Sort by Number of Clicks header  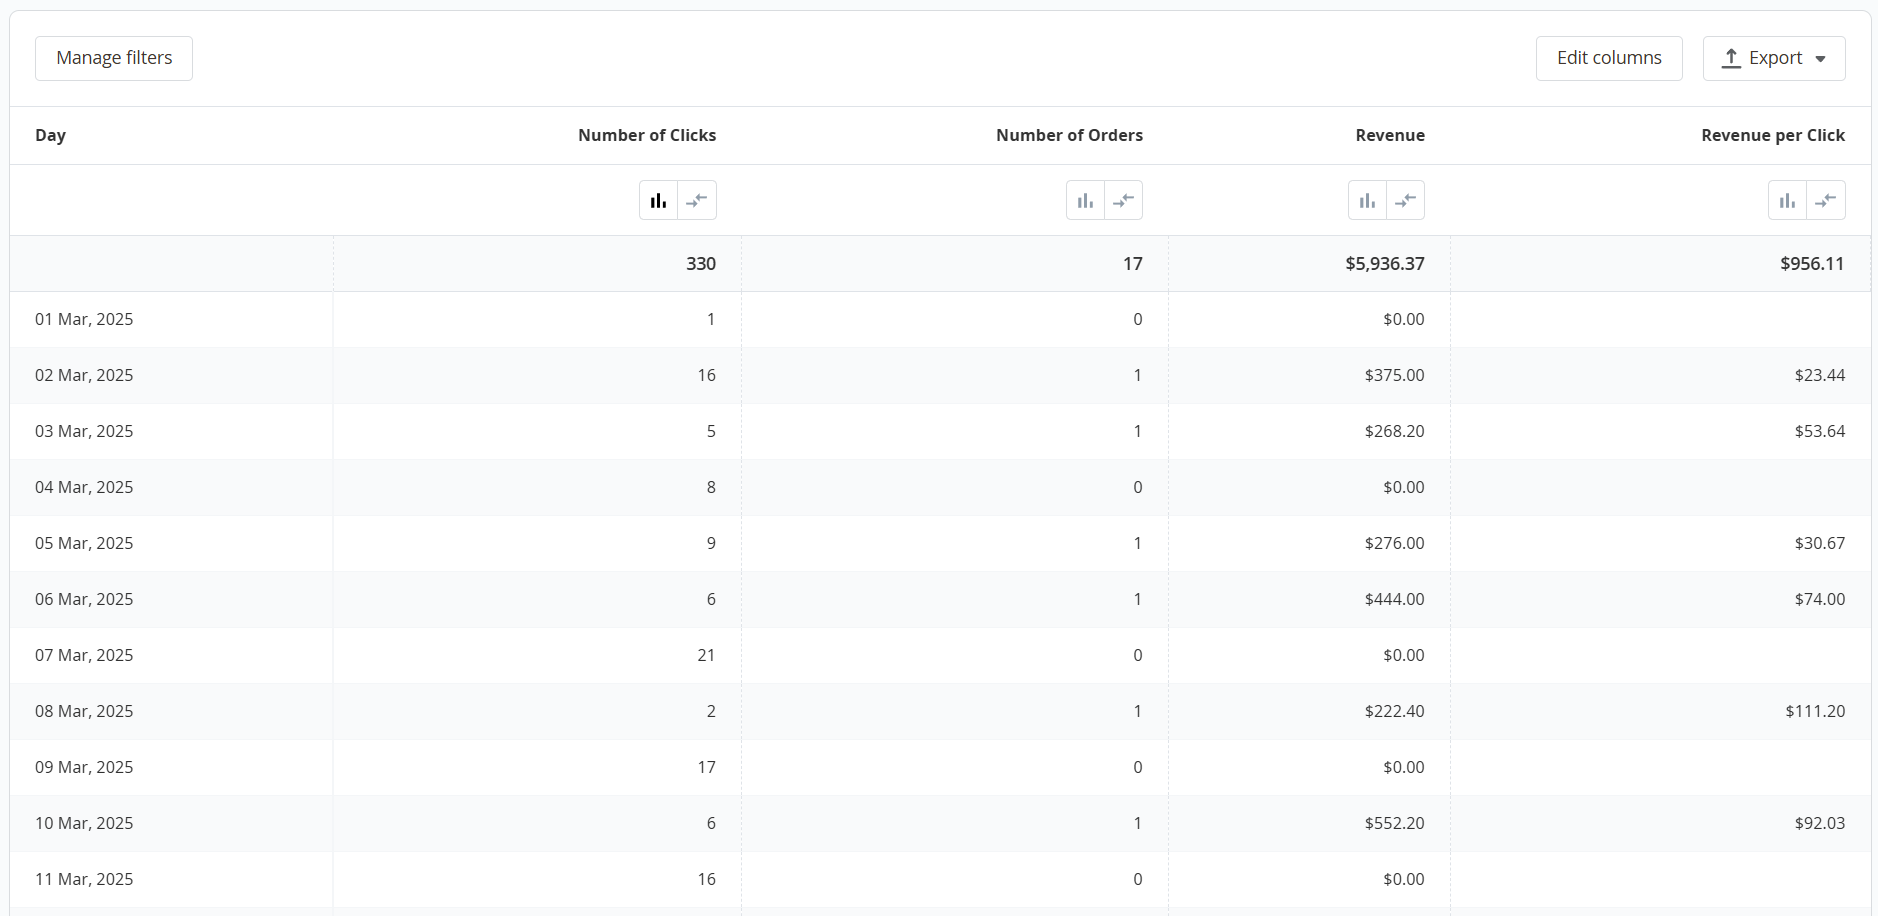[646, 135]
